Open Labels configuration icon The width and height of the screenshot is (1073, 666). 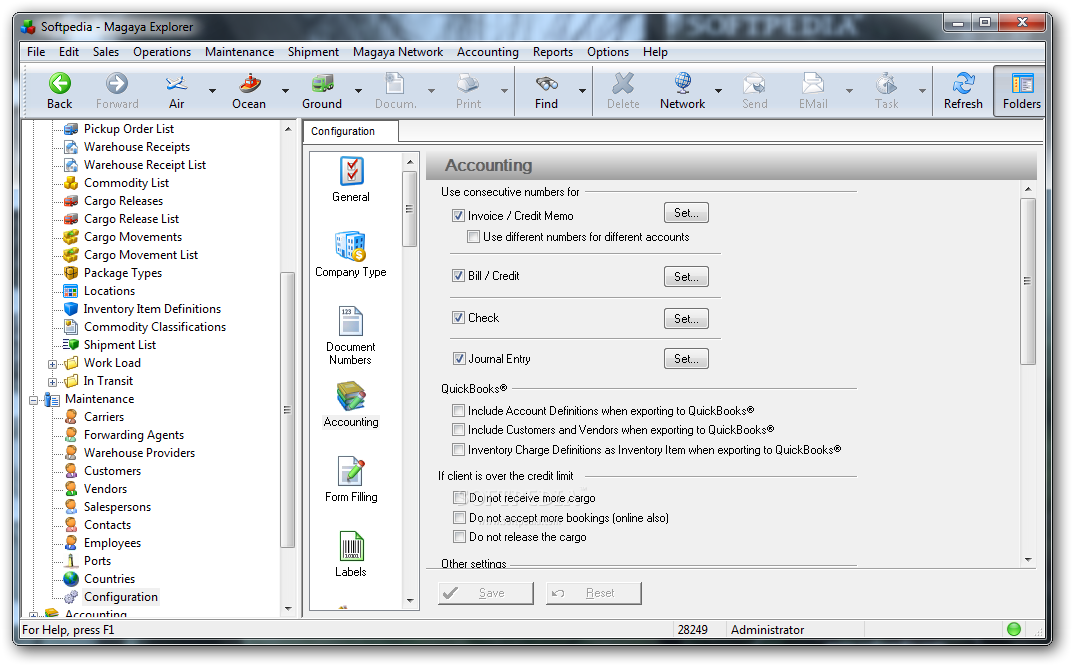[351, 547]
